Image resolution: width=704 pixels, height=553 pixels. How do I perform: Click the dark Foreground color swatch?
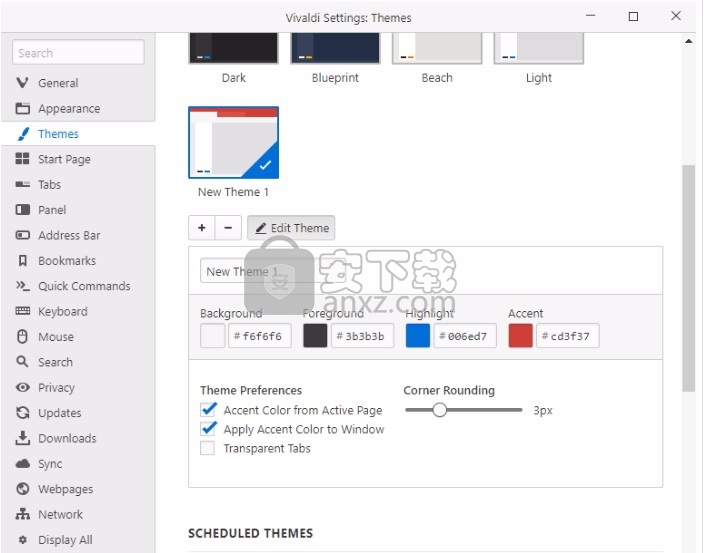coord(315,336)
